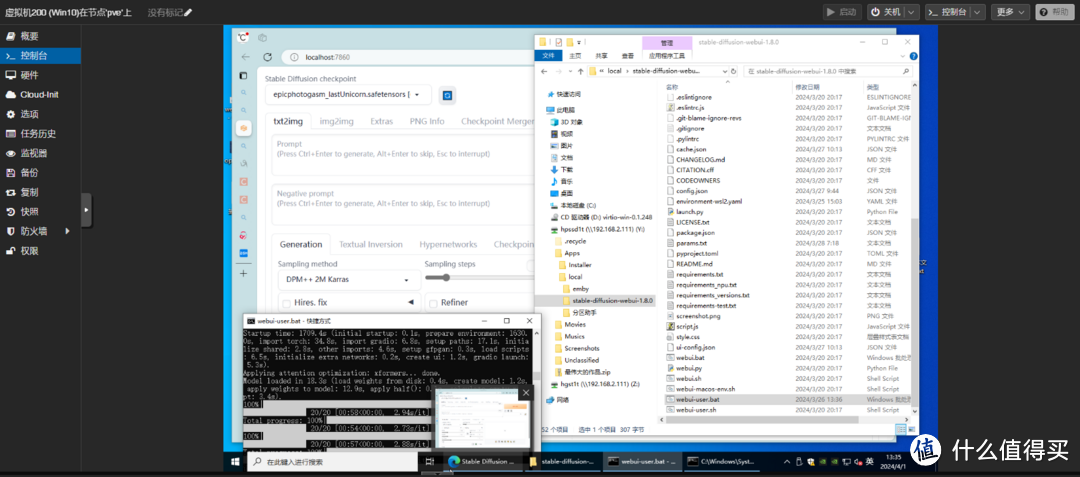Open the top toolbar 控制台 dropdown arrow
Screen dimensions: 1080x477
tap(977, 12)
